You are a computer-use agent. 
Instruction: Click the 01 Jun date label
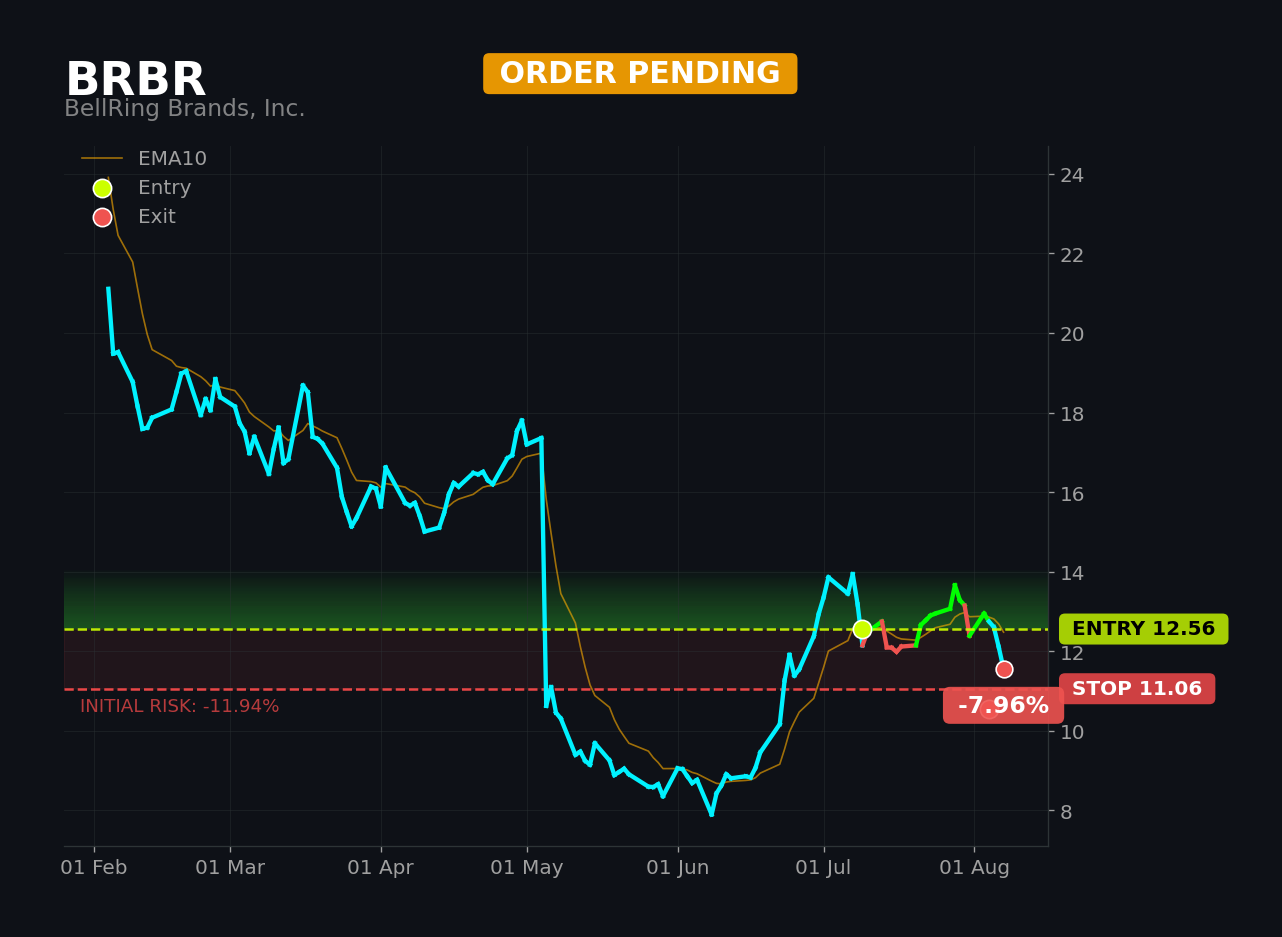(678, 868)
